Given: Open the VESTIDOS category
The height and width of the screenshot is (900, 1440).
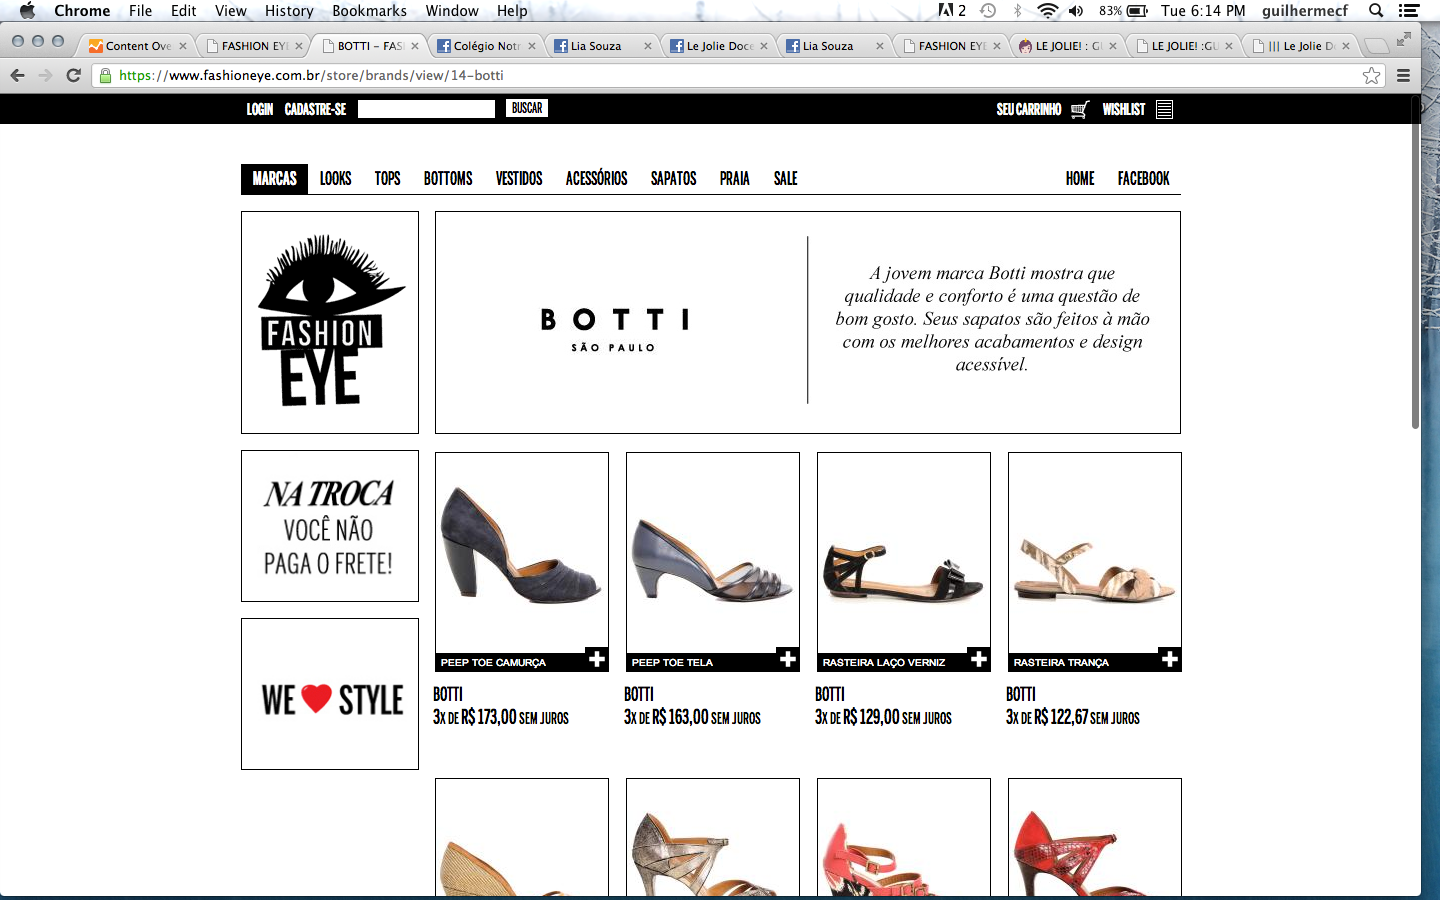Looking at the screenshot, I should tap(519, 179).
